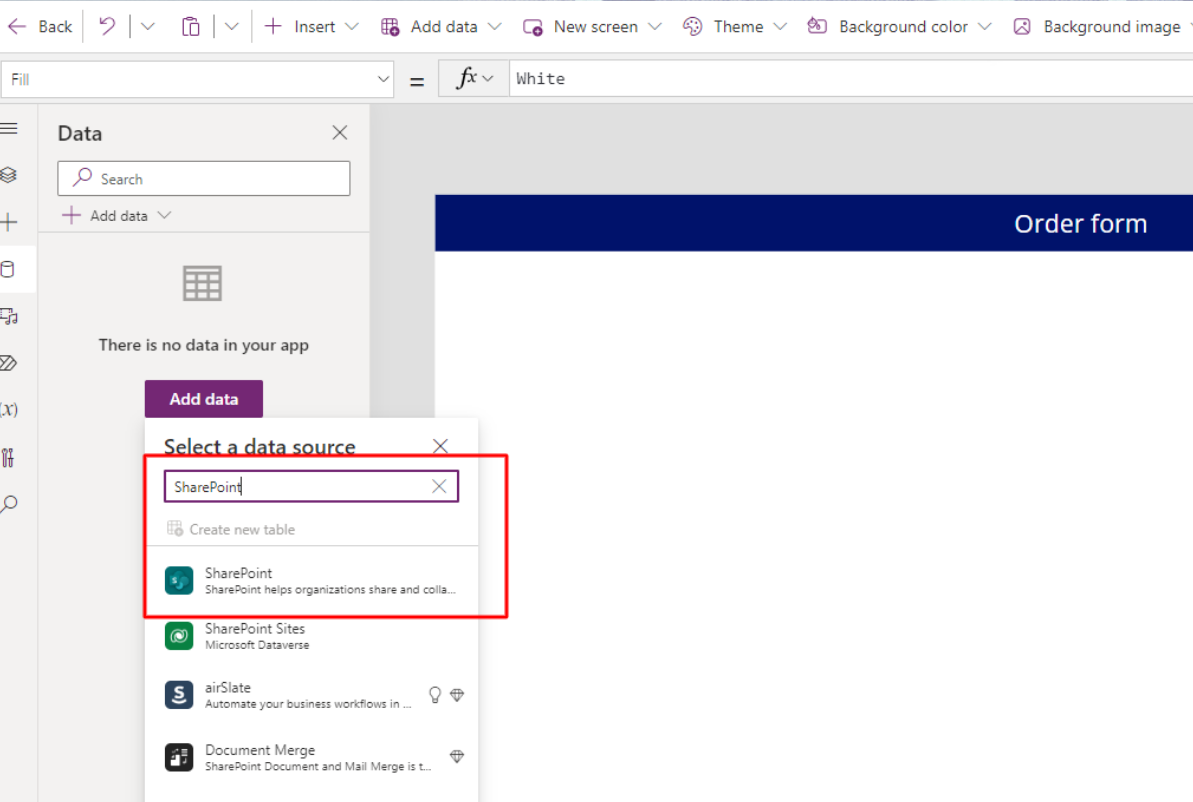The image size is (1193, 802).
Task: Open the Insert menu
Action: [x=310, y=26]
